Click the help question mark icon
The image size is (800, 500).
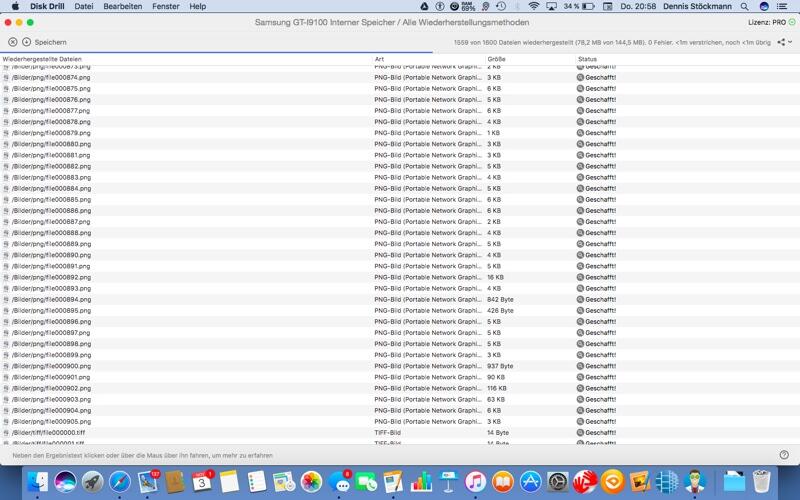pyautogui.click(x=784, y=455)
